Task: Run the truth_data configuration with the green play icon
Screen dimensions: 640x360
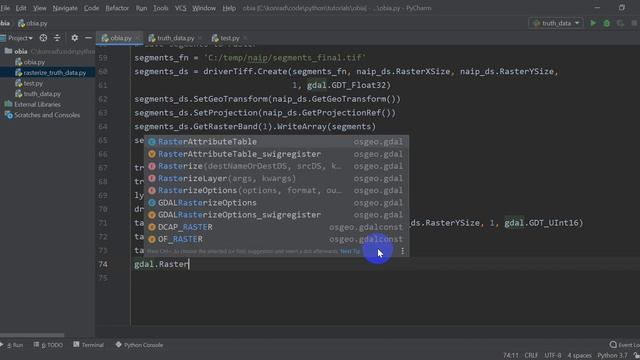Action: pos(593,23)
